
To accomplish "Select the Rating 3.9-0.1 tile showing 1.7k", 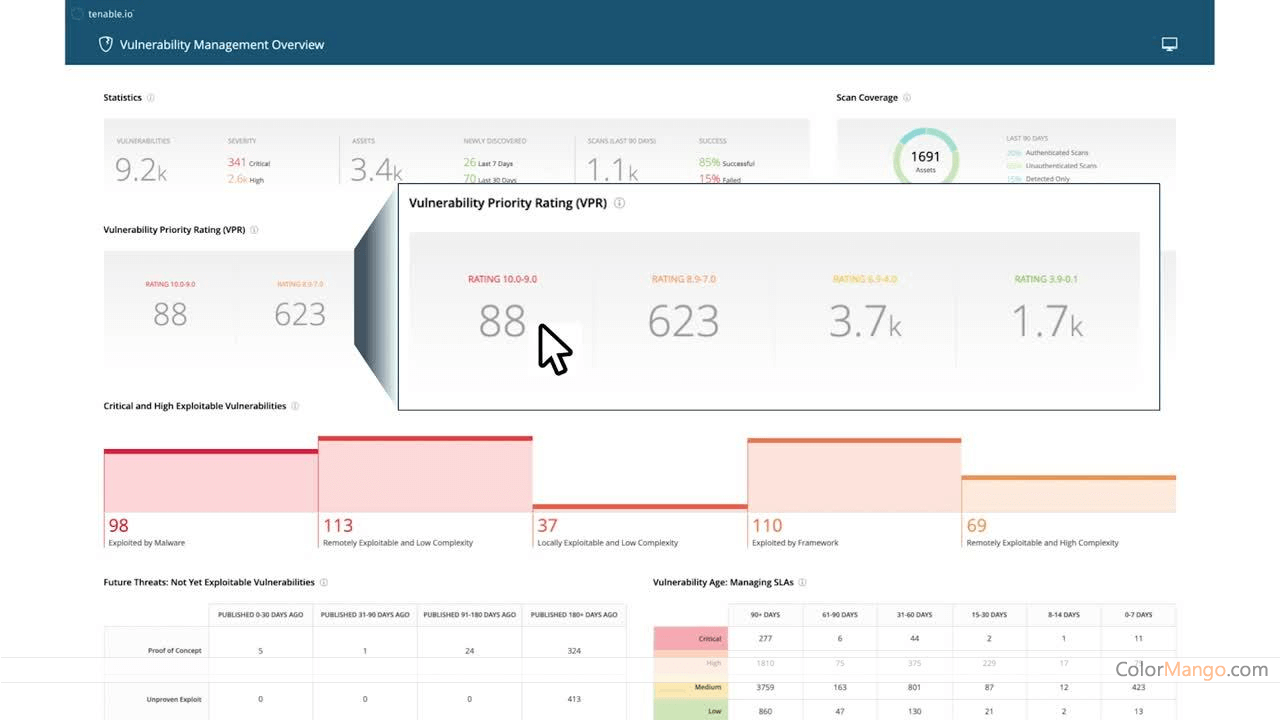I will (1048, 308).
